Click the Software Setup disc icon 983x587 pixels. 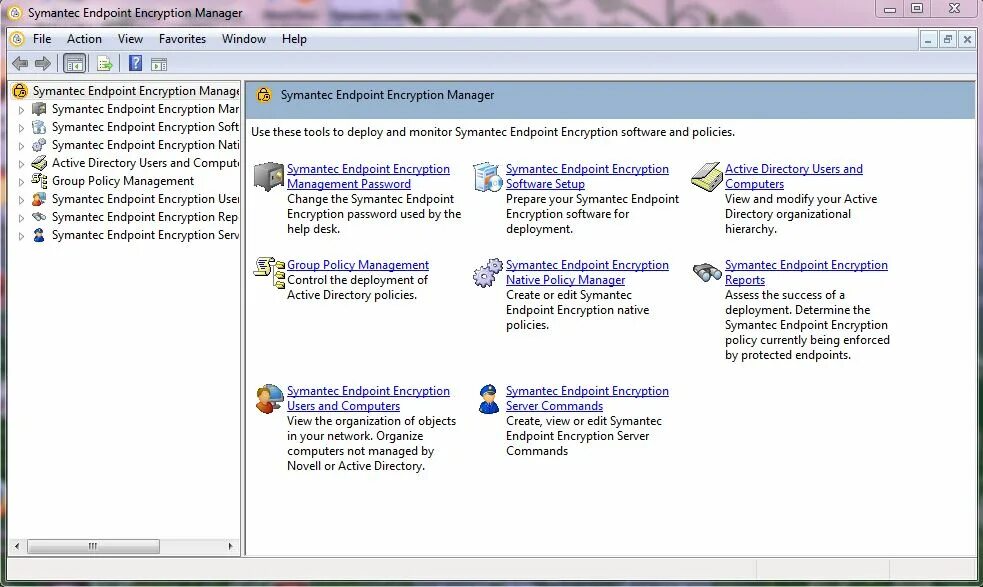point(488,176)
